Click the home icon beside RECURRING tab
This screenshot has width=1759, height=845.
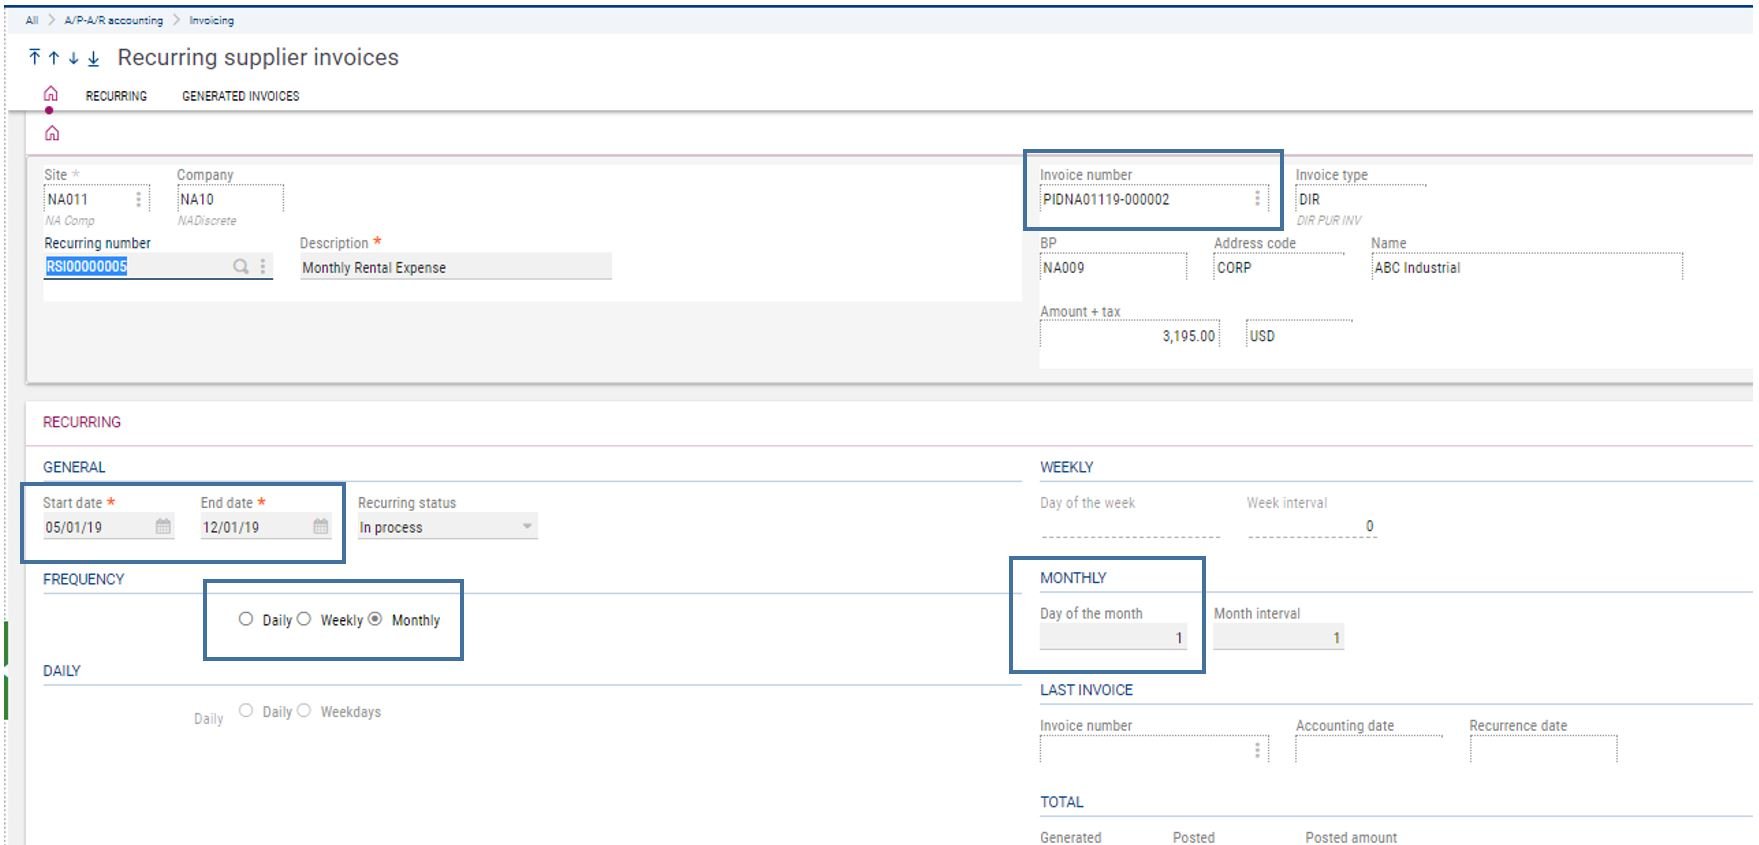(50, 94)
